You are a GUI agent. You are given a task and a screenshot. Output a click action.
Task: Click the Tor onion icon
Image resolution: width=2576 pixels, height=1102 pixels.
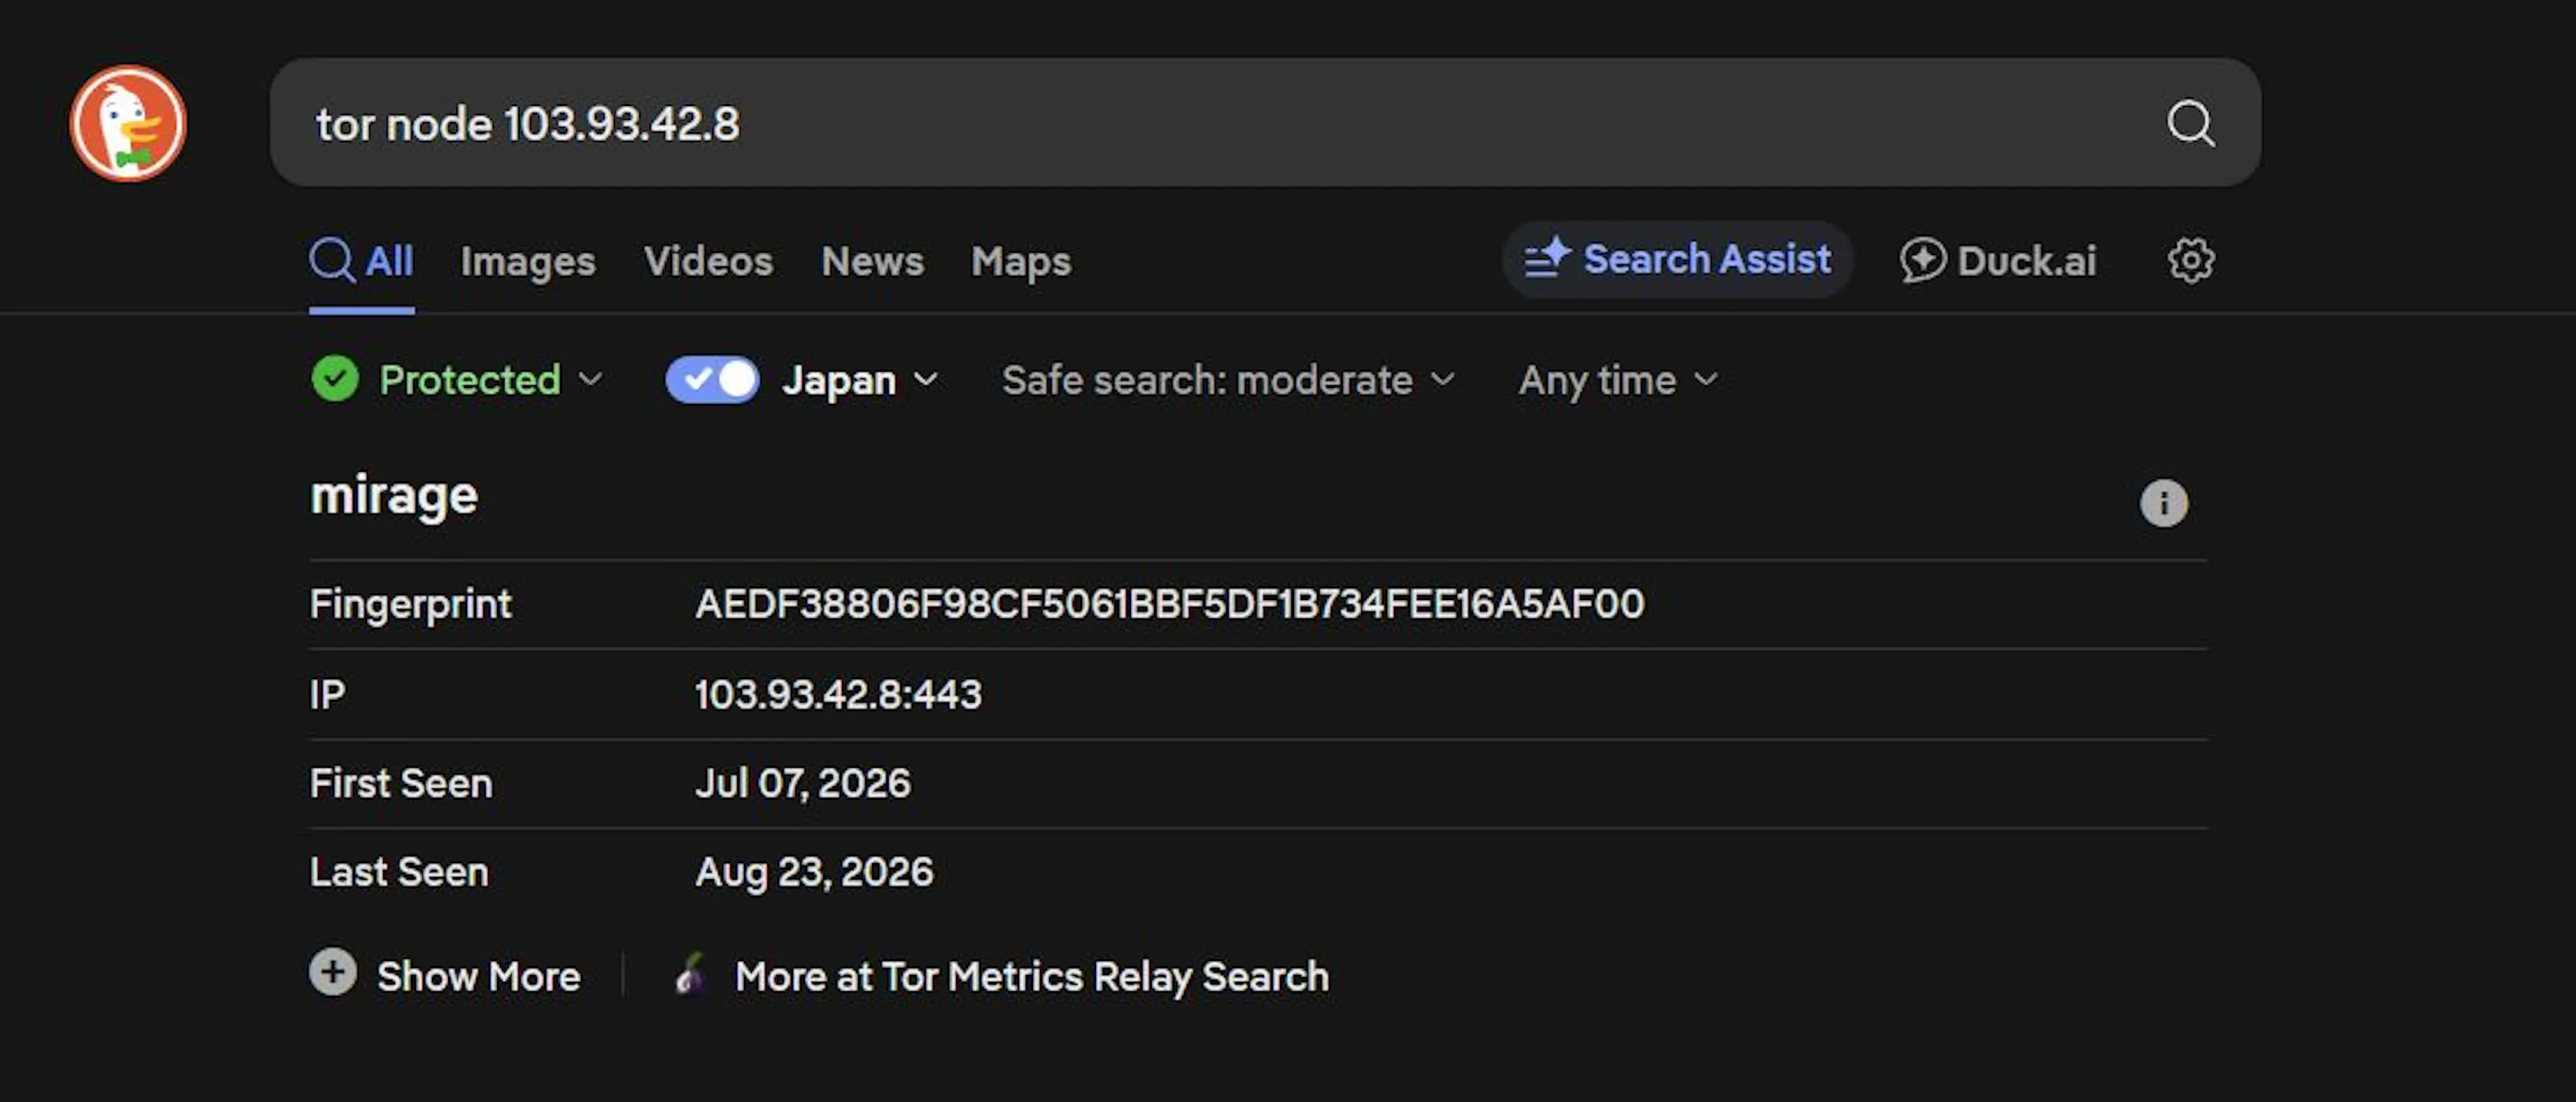click(691, 973)
